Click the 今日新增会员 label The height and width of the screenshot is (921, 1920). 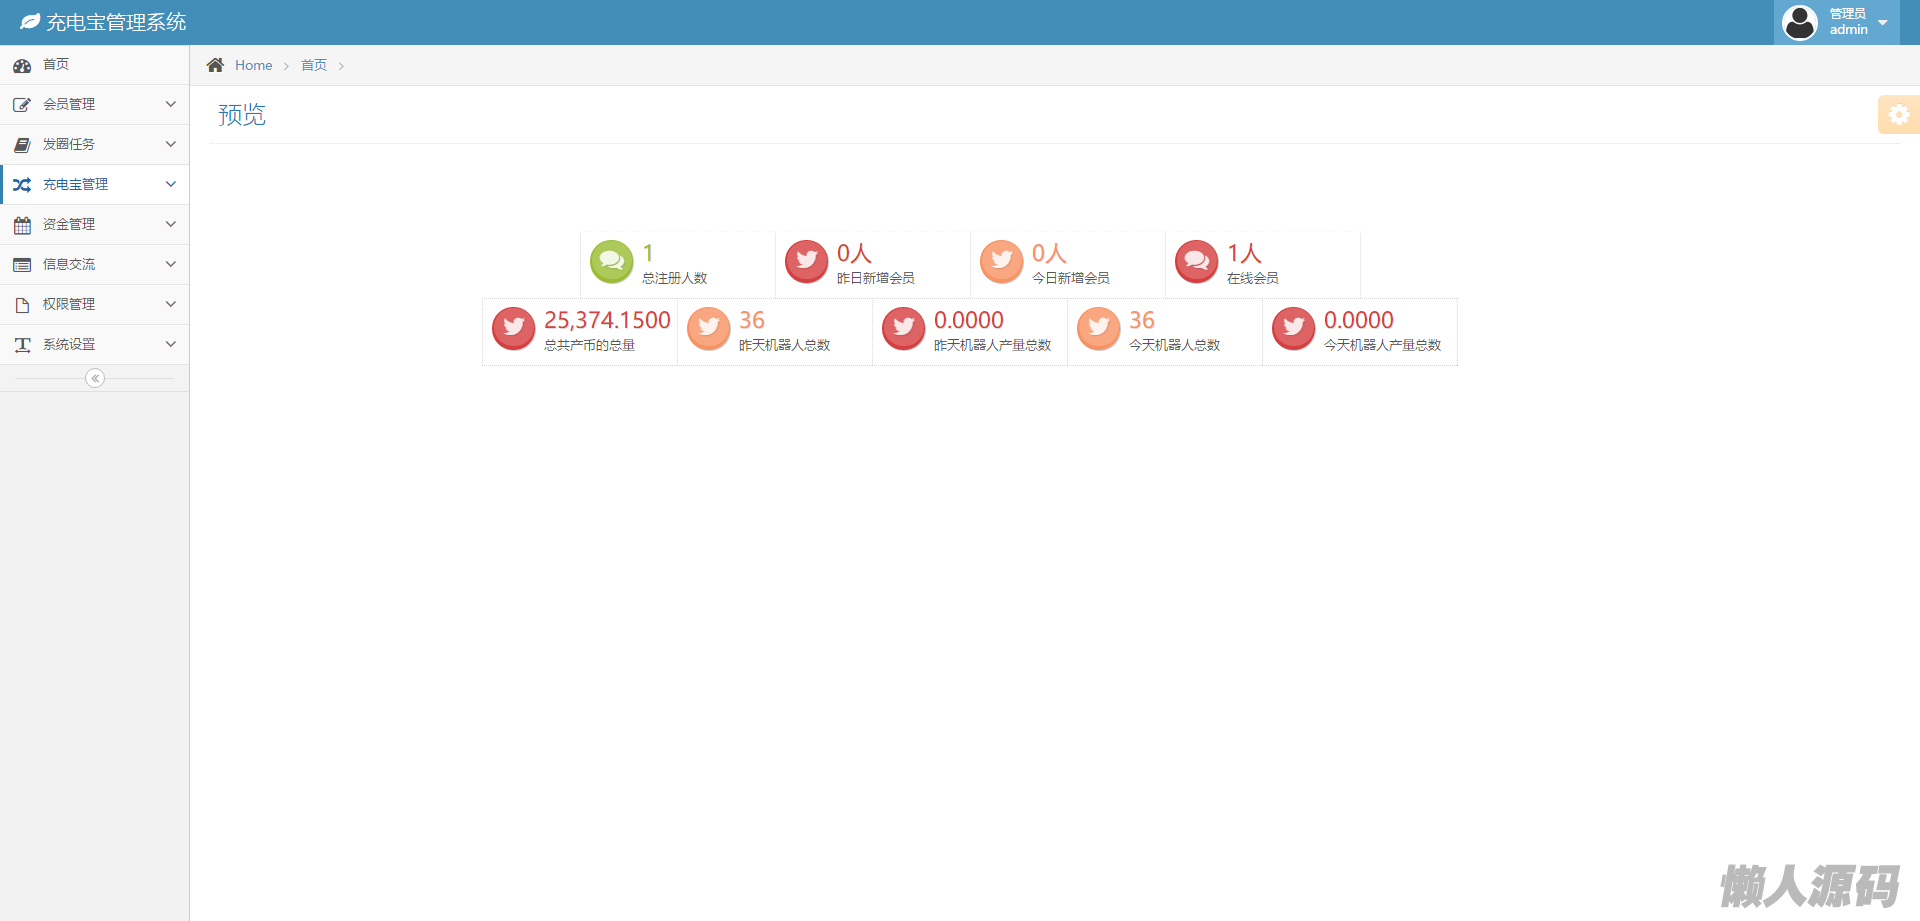point(1070,278)
